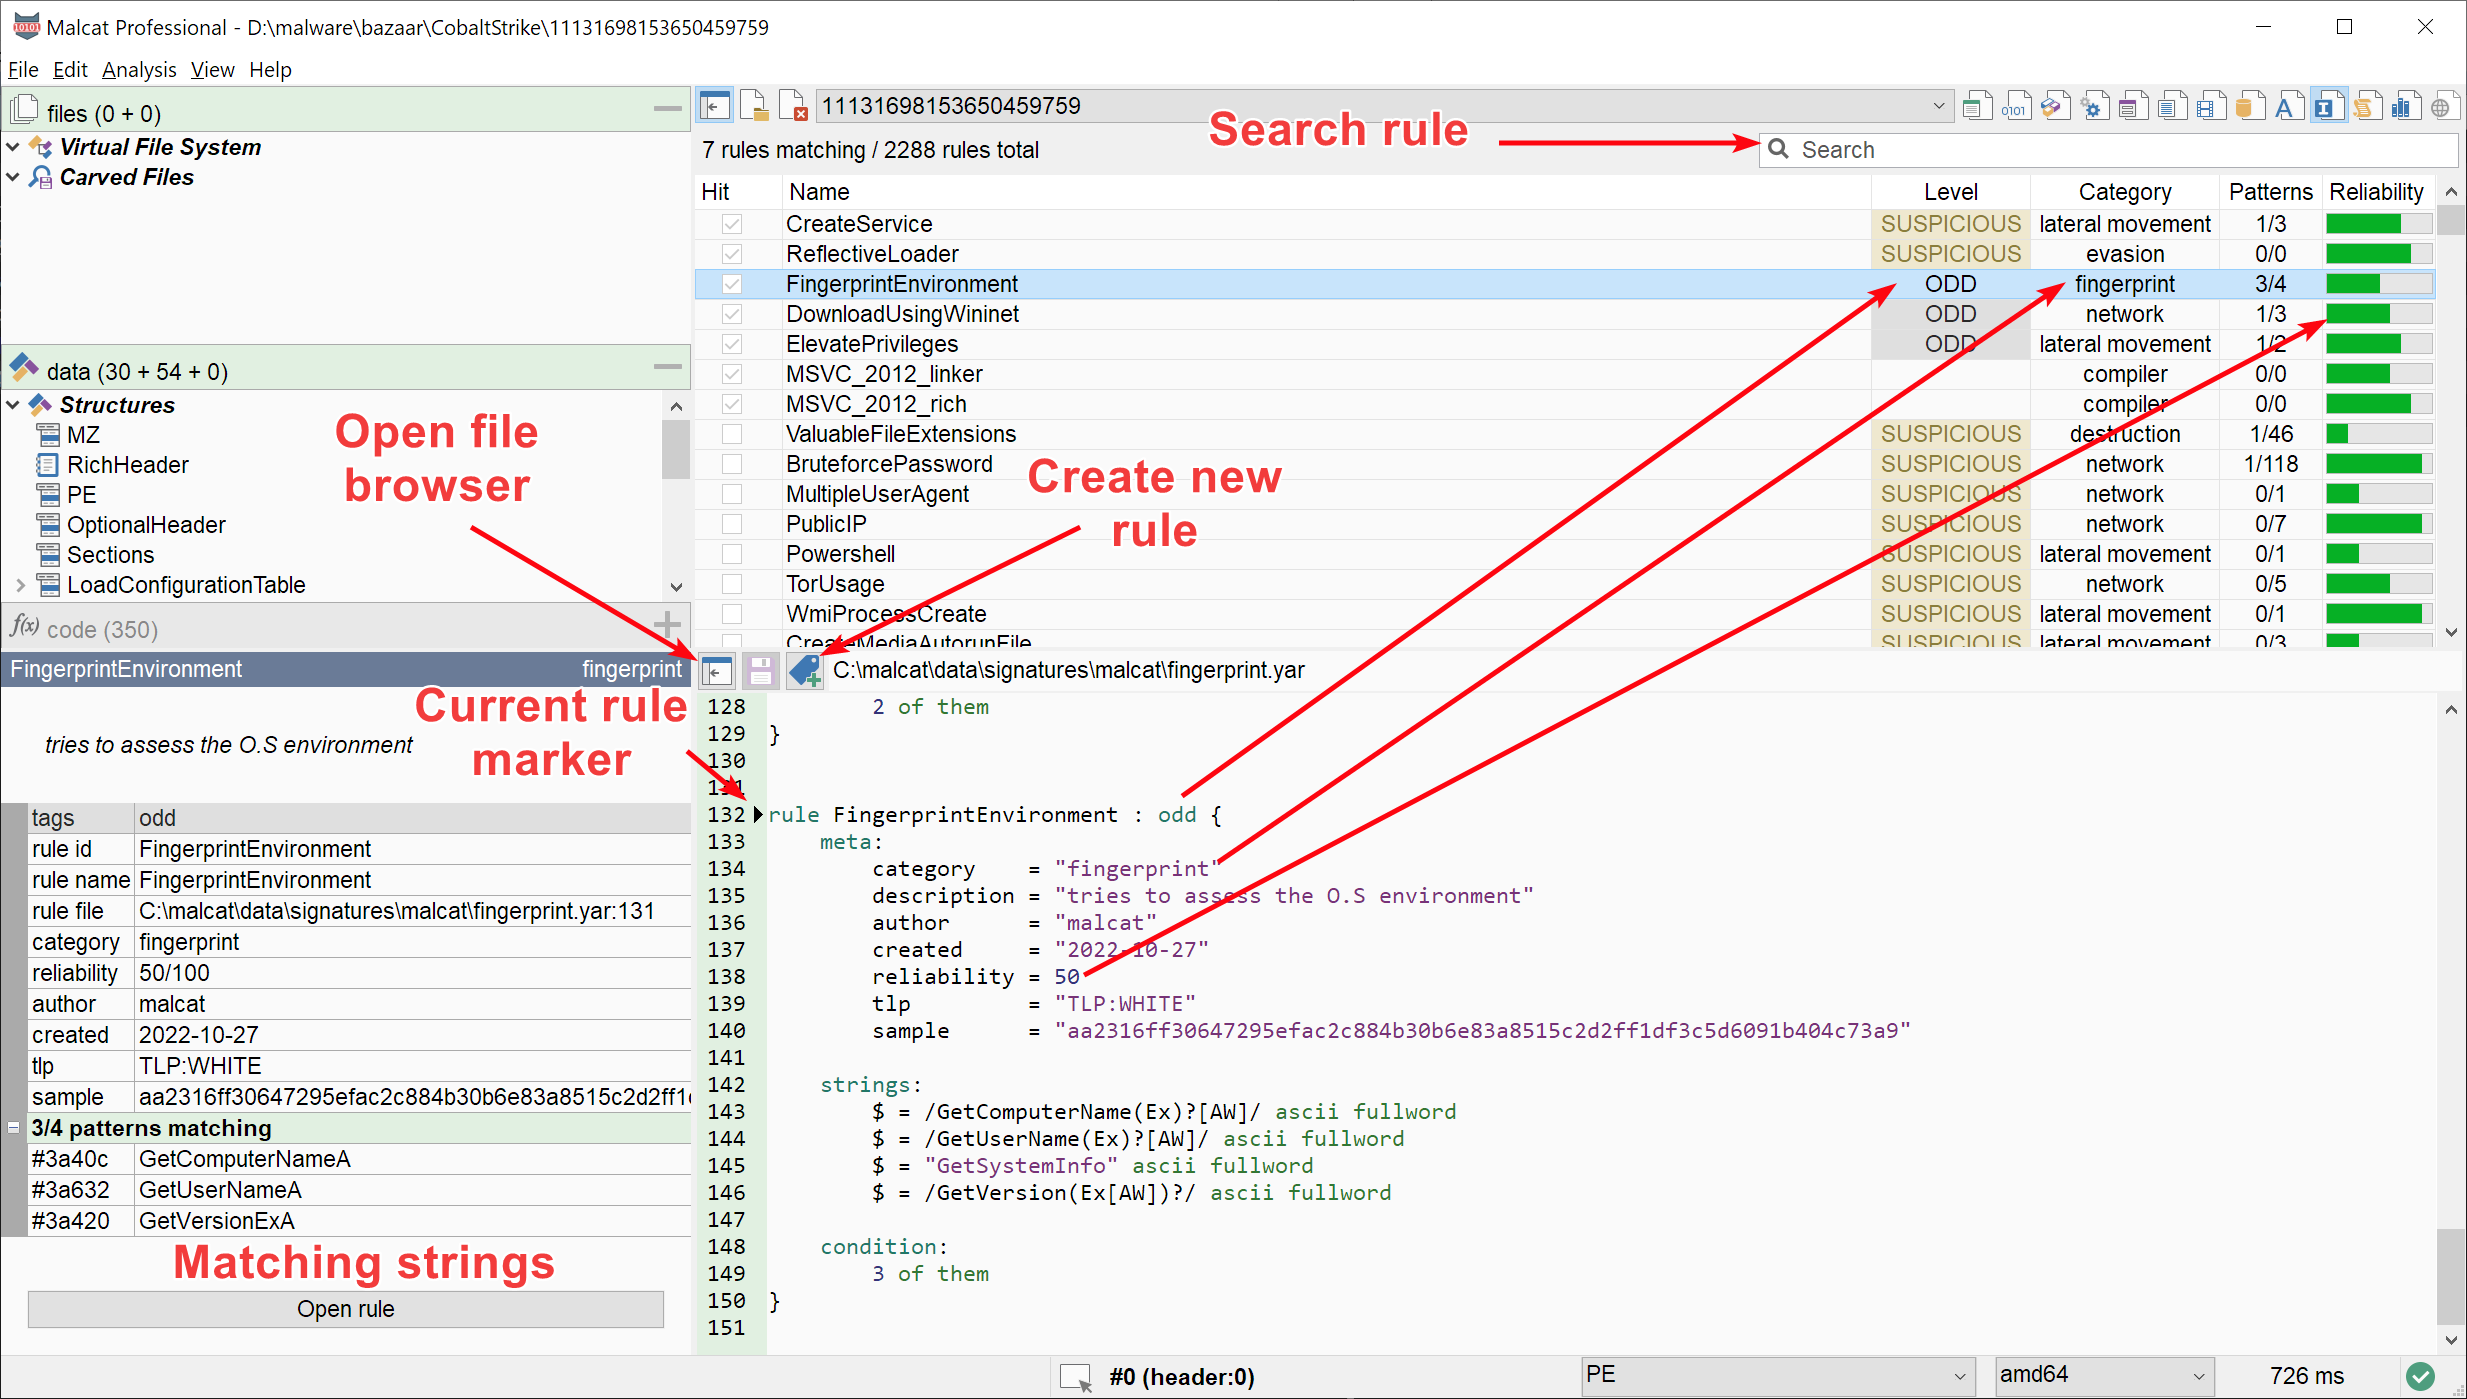Click the save rule floppy disk icon
2467x1399 pixels.
pyautogui.click(x=760, y=671)
